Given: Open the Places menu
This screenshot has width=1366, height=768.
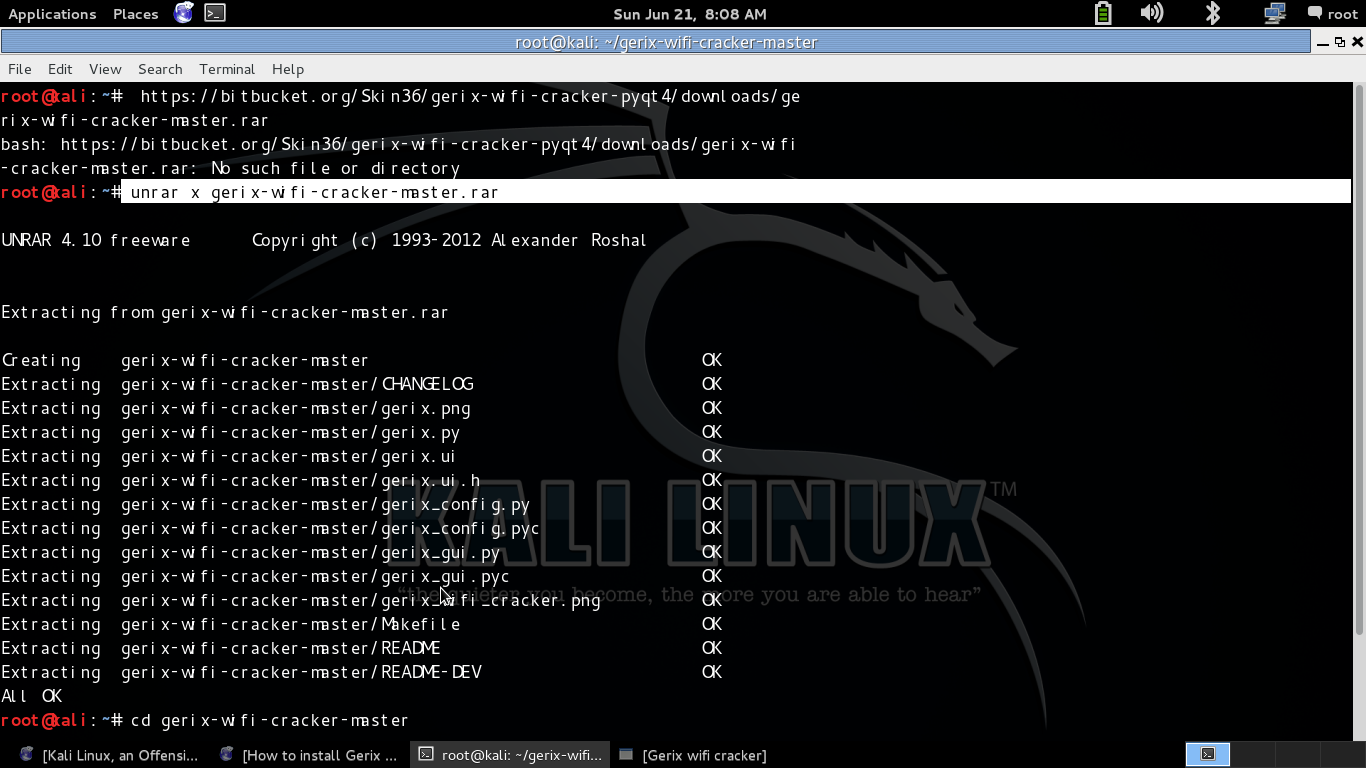Looking at the screenshot, I should tap(136, 14).
